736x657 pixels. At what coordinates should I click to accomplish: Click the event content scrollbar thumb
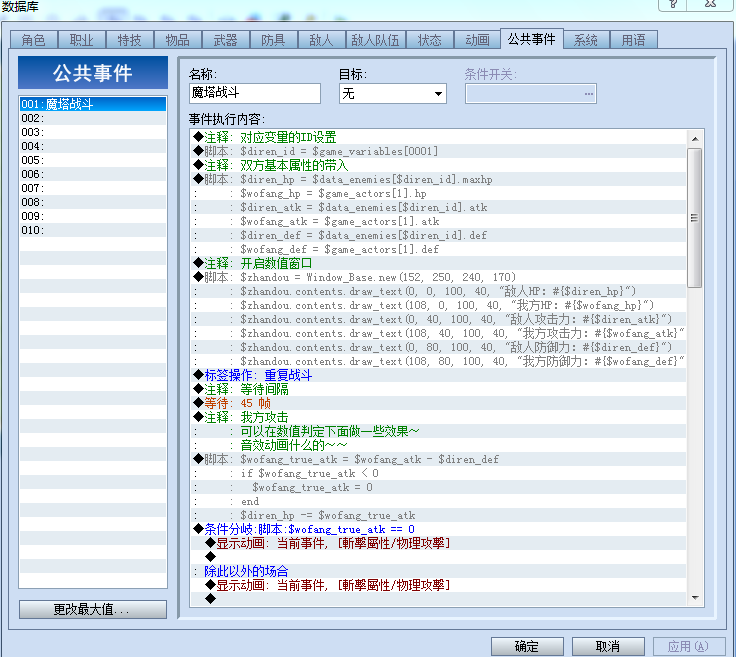click(x=695, y=217)
